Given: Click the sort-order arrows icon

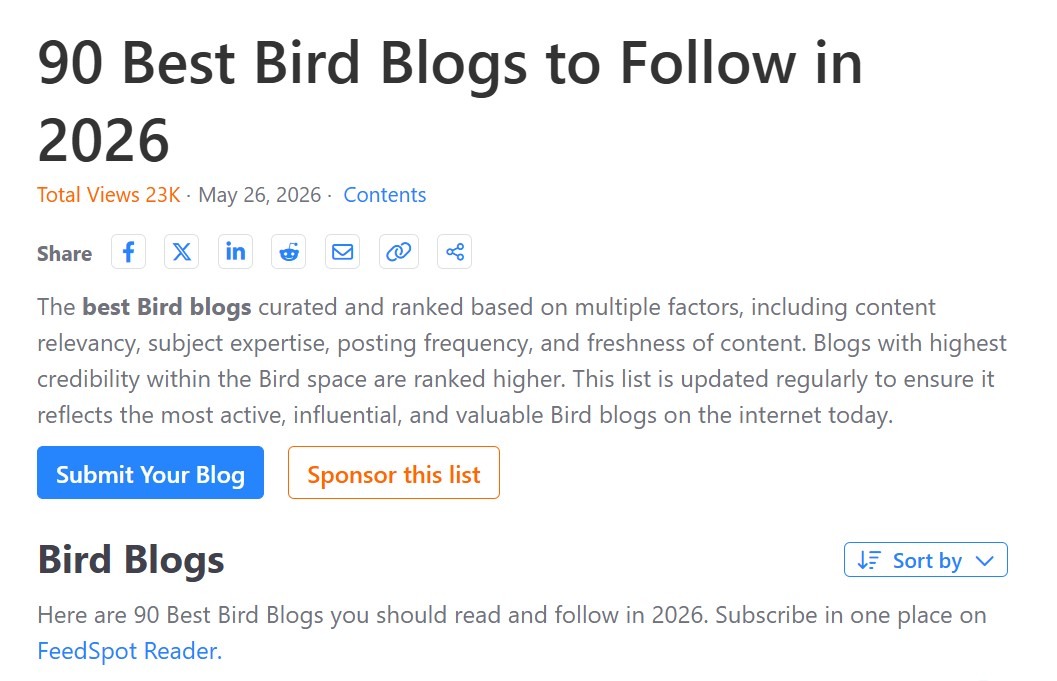Looking at the screenshot, I should click(x=869, y=560).
